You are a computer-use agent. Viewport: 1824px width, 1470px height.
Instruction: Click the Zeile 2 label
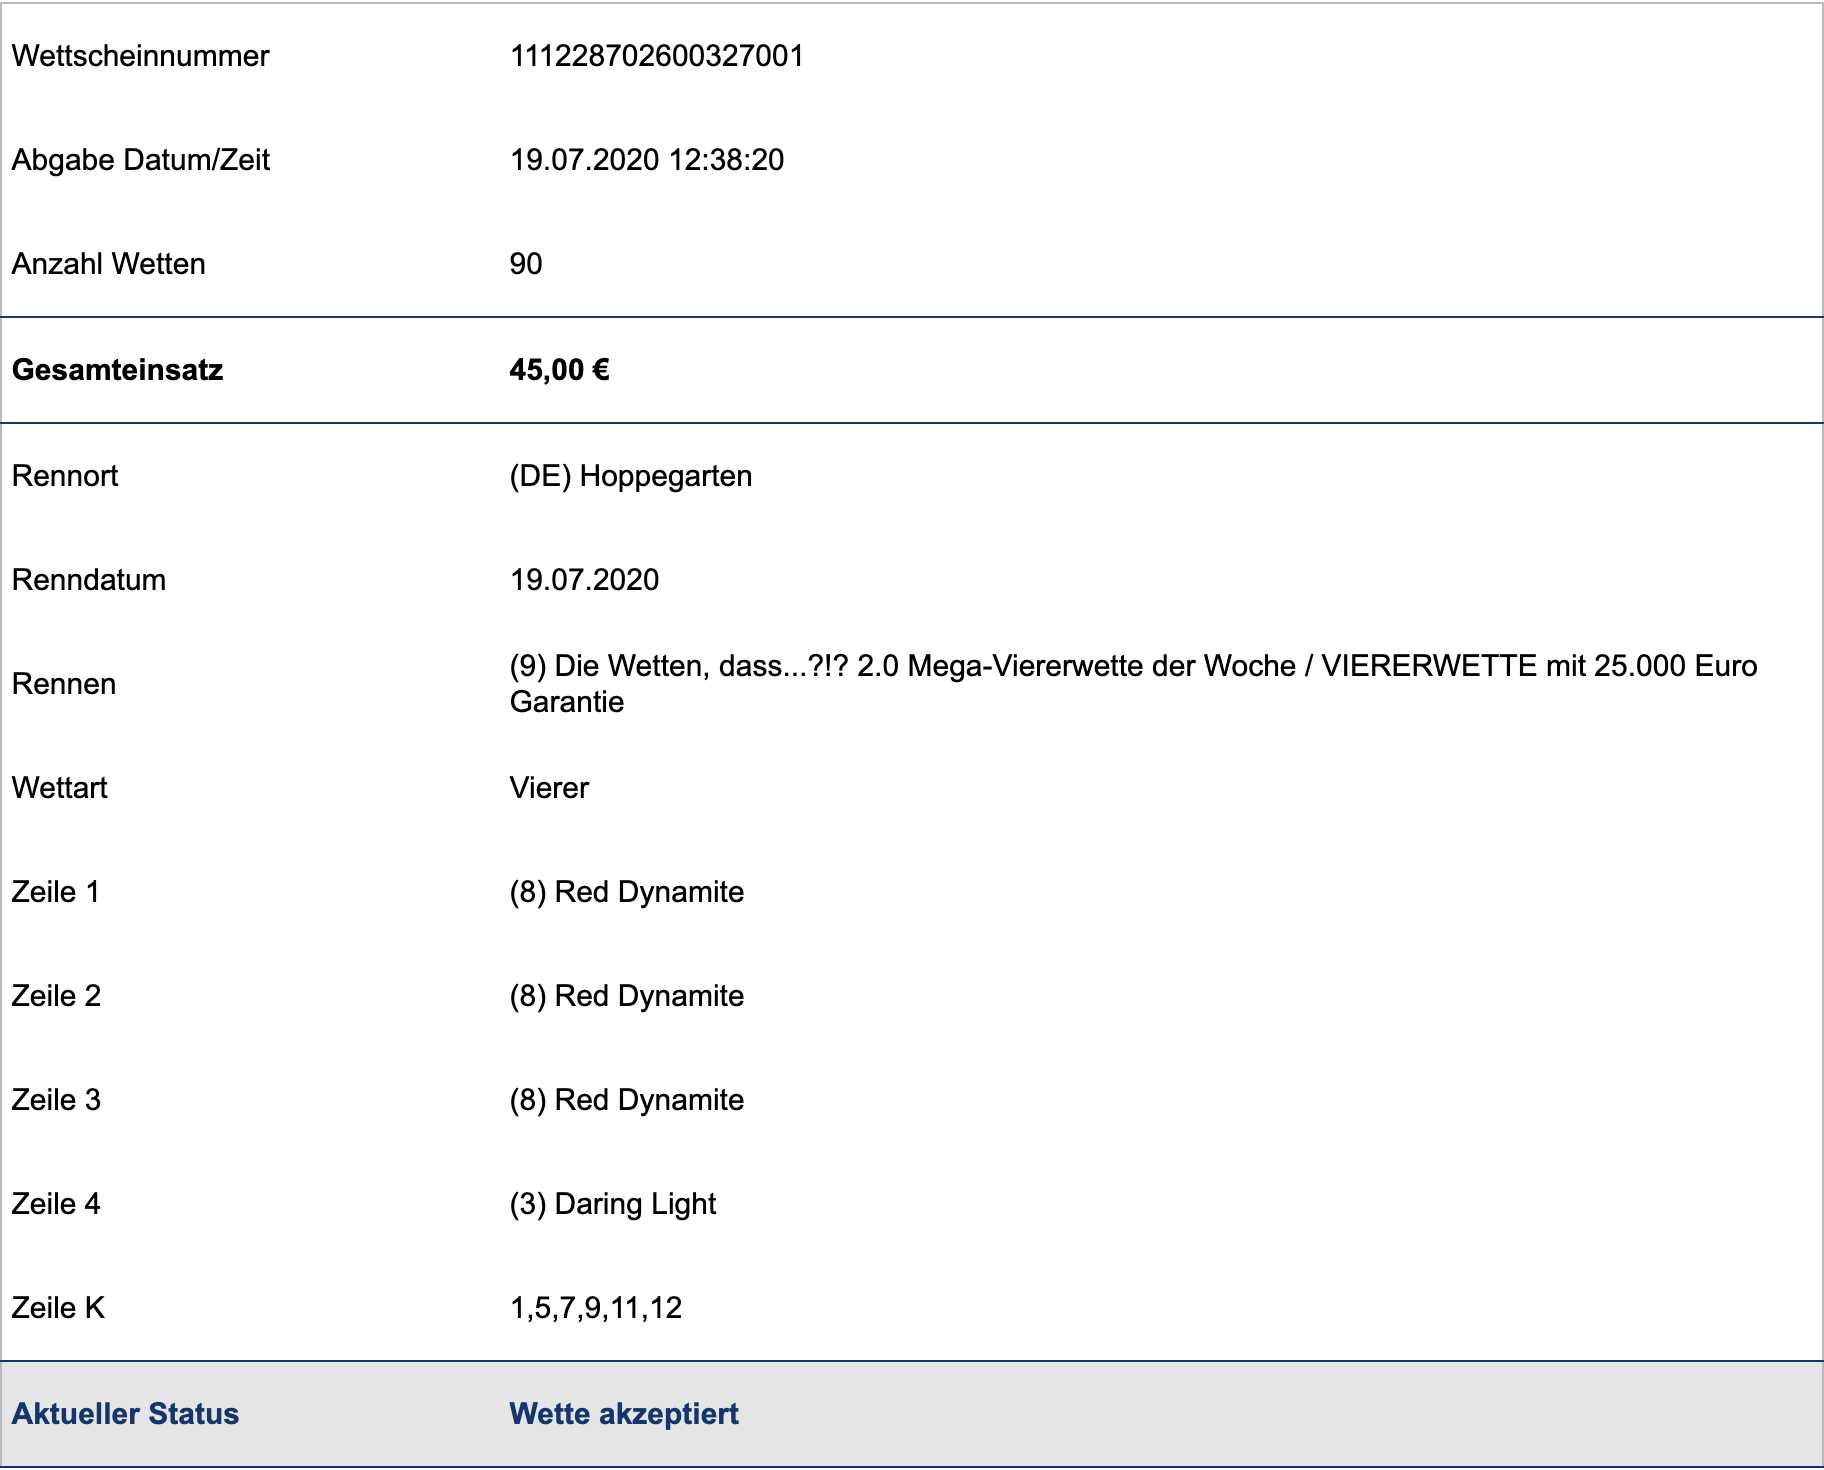coord(56,996)
